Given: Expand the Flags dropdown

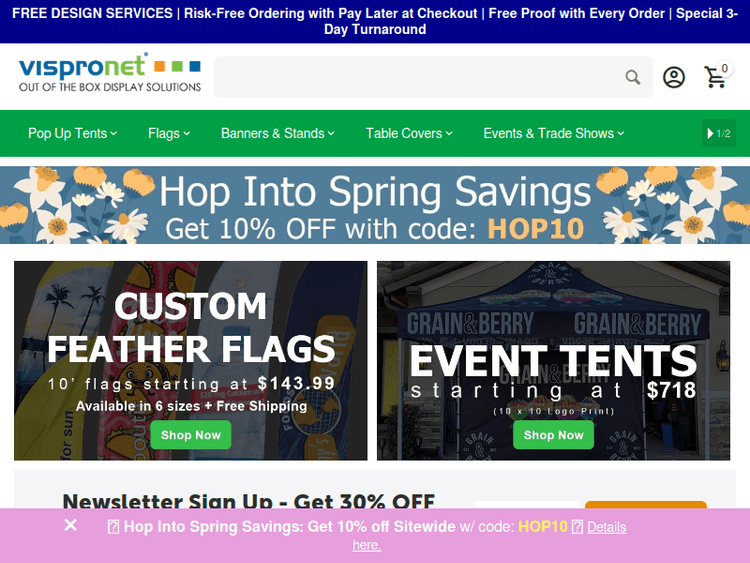Looking at the screenshot, I should tap(169, 133).
